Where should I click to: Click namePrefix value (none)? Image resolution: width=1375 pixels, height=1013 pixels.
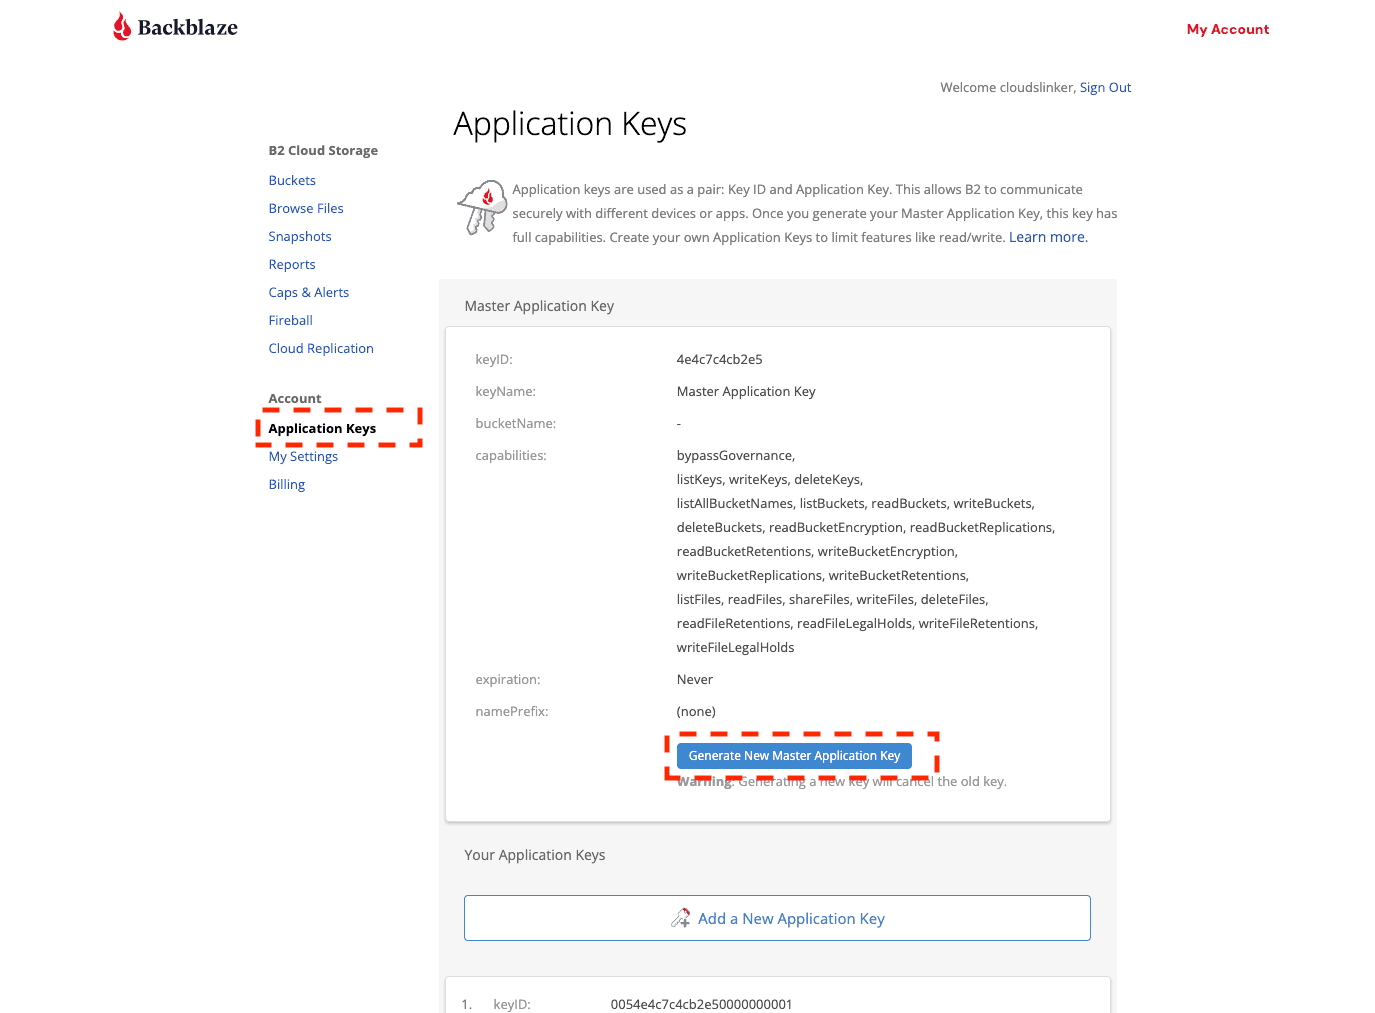tap(696, 711)
